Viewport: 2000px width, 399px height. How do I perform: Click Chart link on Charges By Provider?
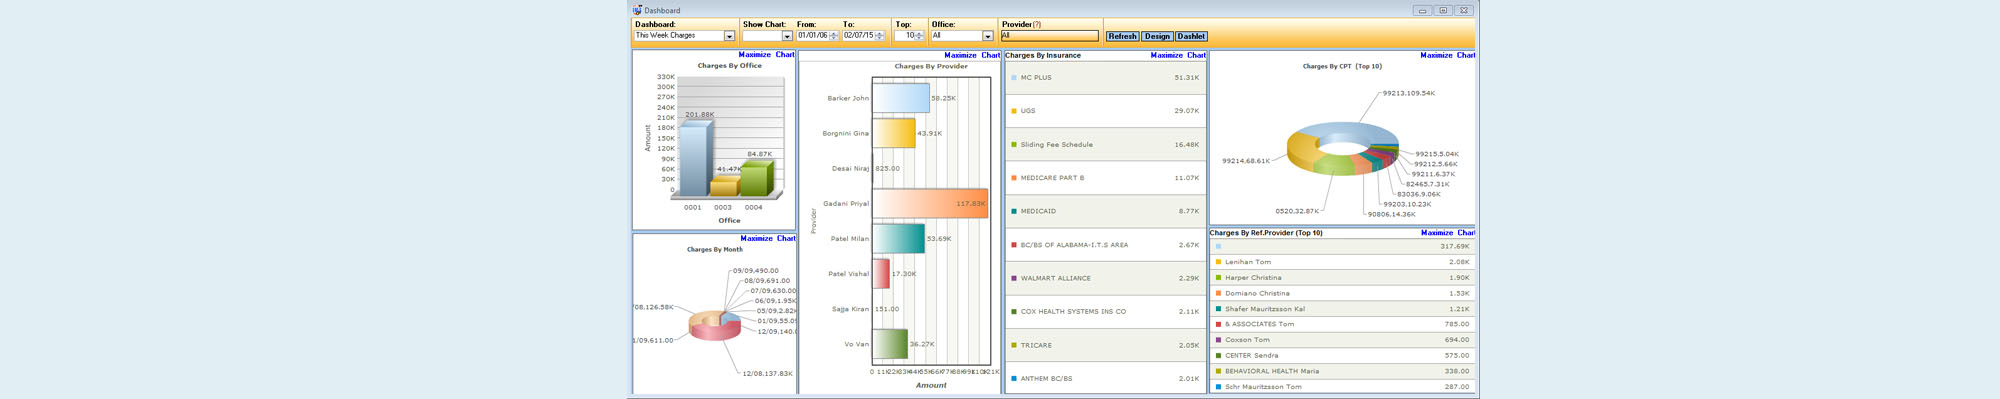click(x=990, y=56)
